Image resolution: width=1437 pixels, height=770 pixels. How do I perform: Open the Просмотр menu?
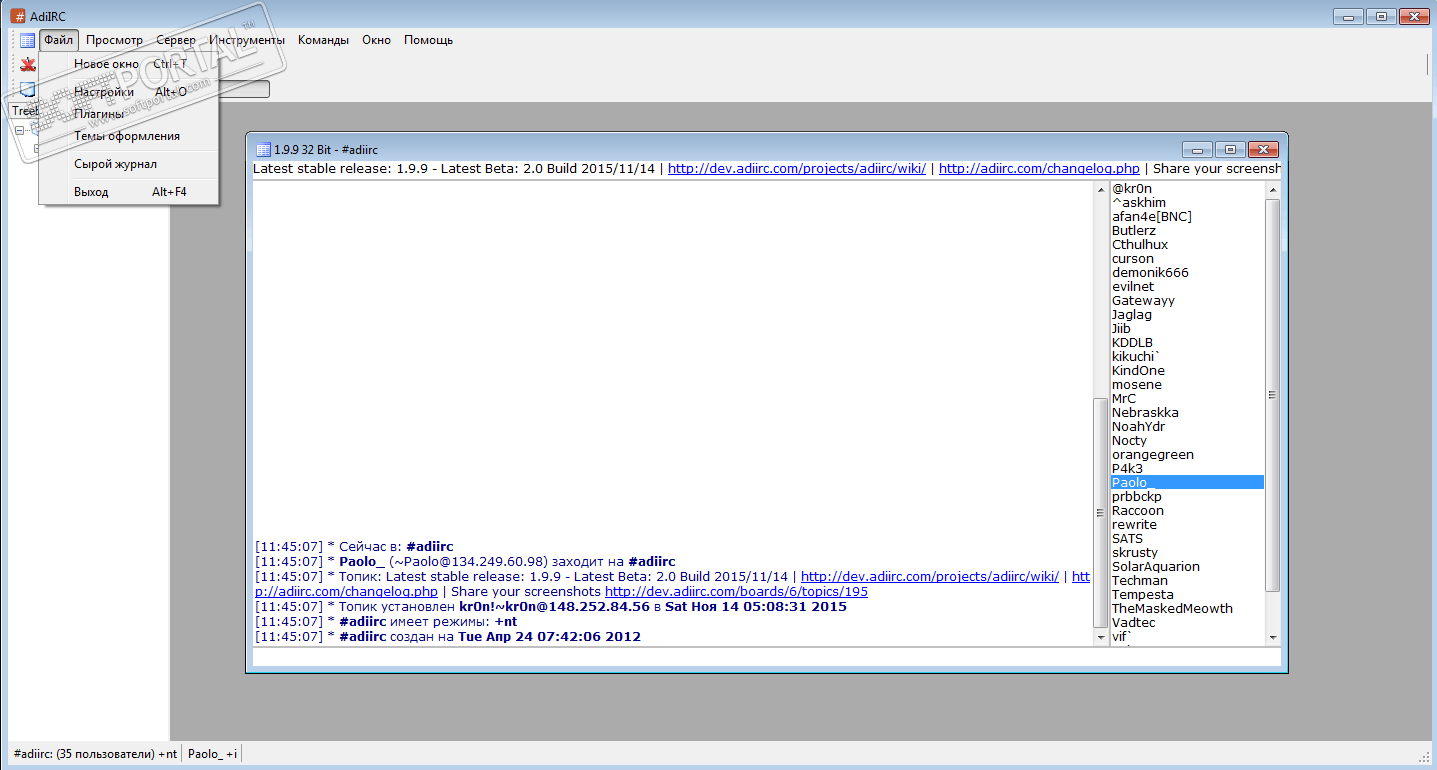click(x=114, y=40)
